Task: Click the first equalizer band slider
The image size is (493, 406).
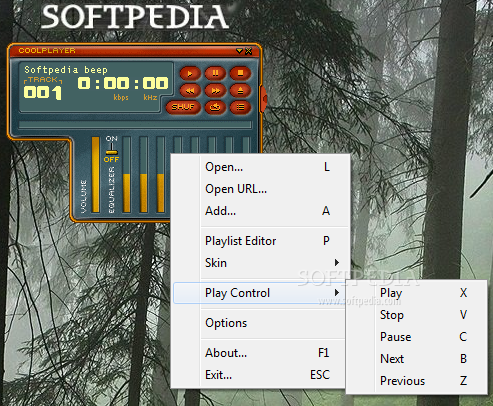Action: tap(127, 174)
